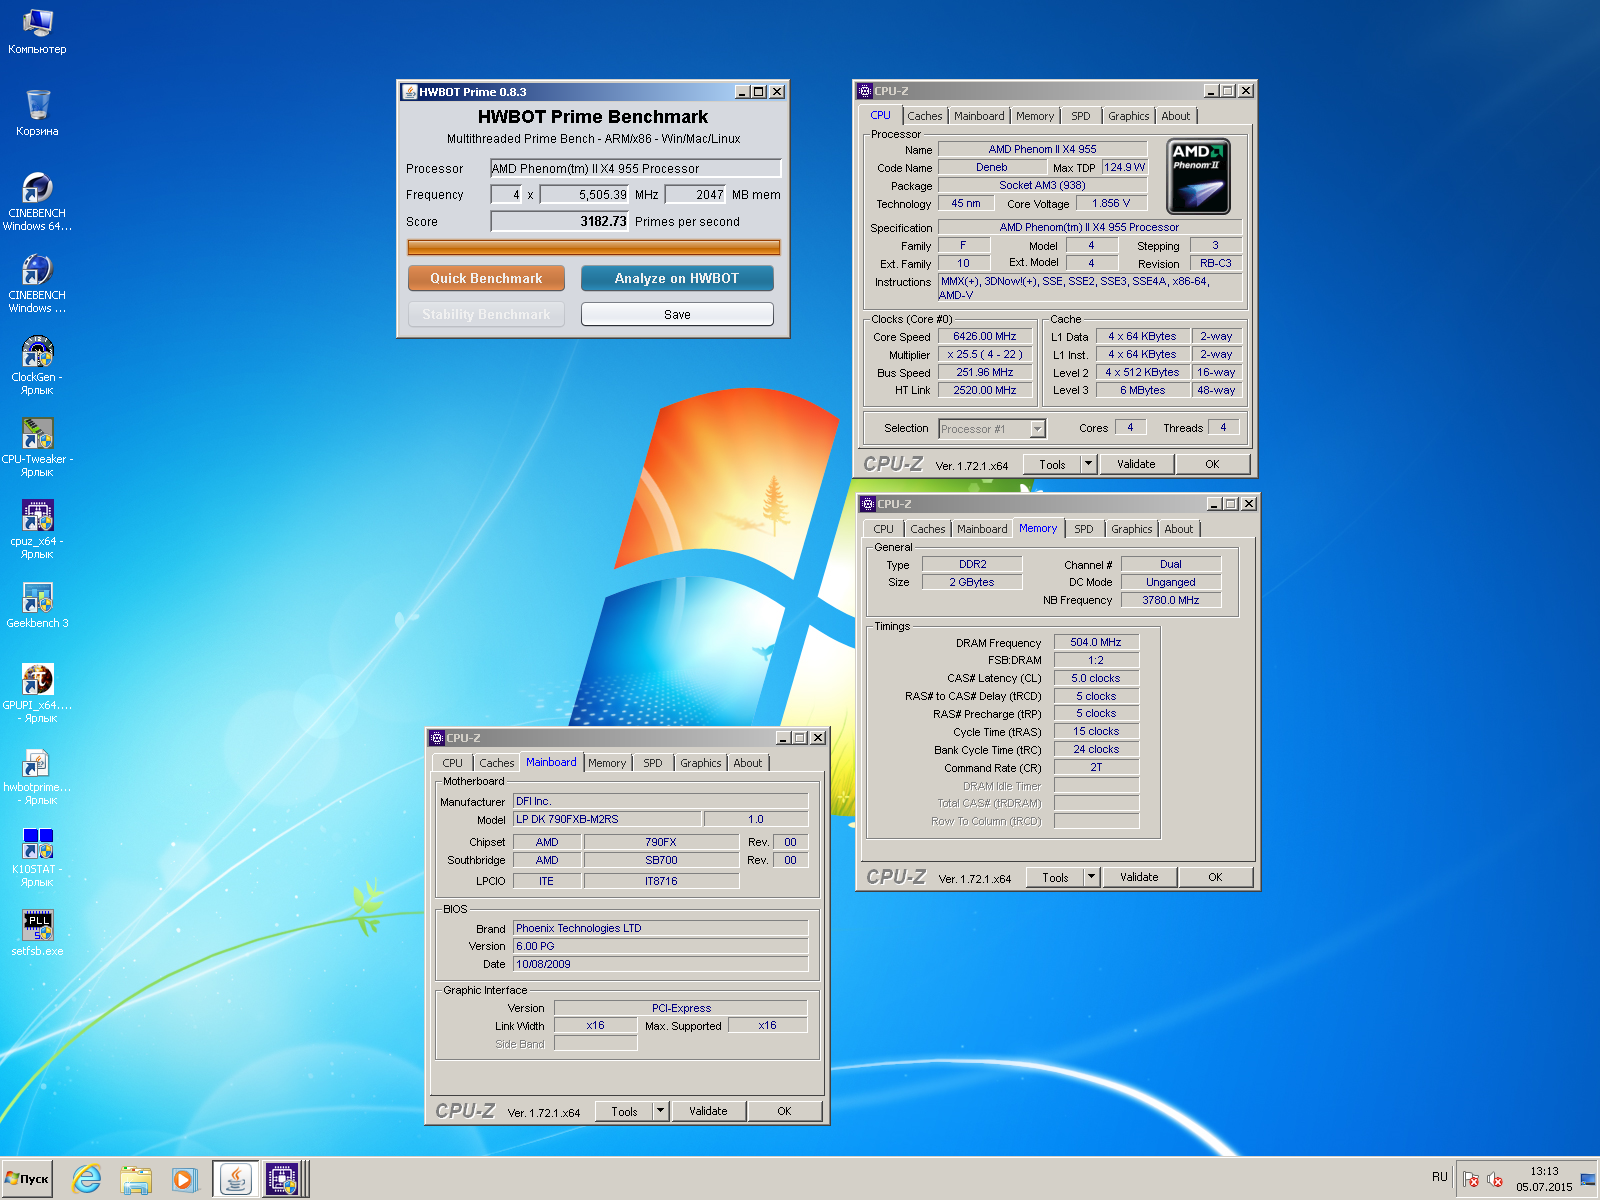
Task: Switch to the Java HWBOT Prime taskbar item
Action: 235,1179
